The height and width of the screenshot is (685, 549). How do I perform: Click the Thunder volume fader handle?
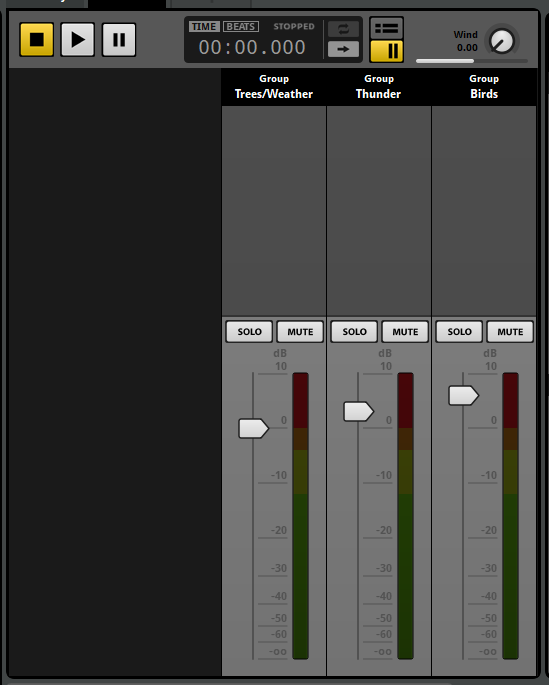point(359,412)
